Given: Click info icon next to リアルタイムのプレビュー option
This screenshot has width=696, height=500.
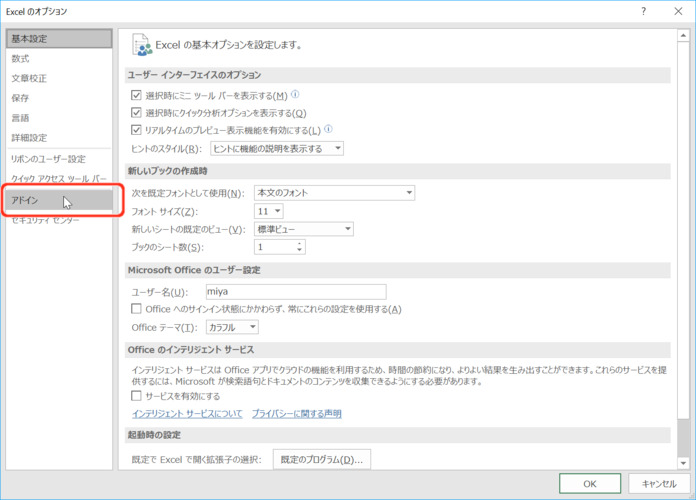Looking at the screenshot, I should (328, 129).
